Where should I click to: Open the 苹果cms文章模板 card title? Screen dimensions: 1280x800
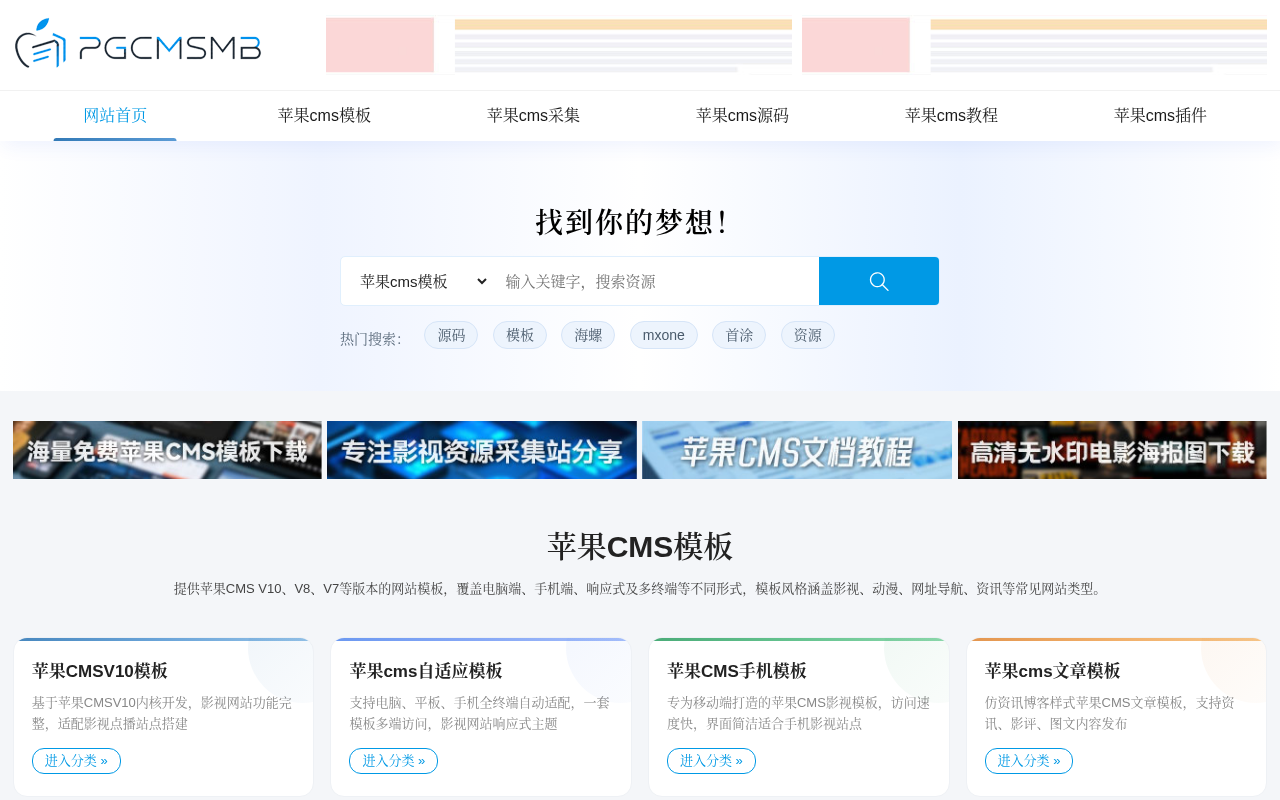[1053, 671]
